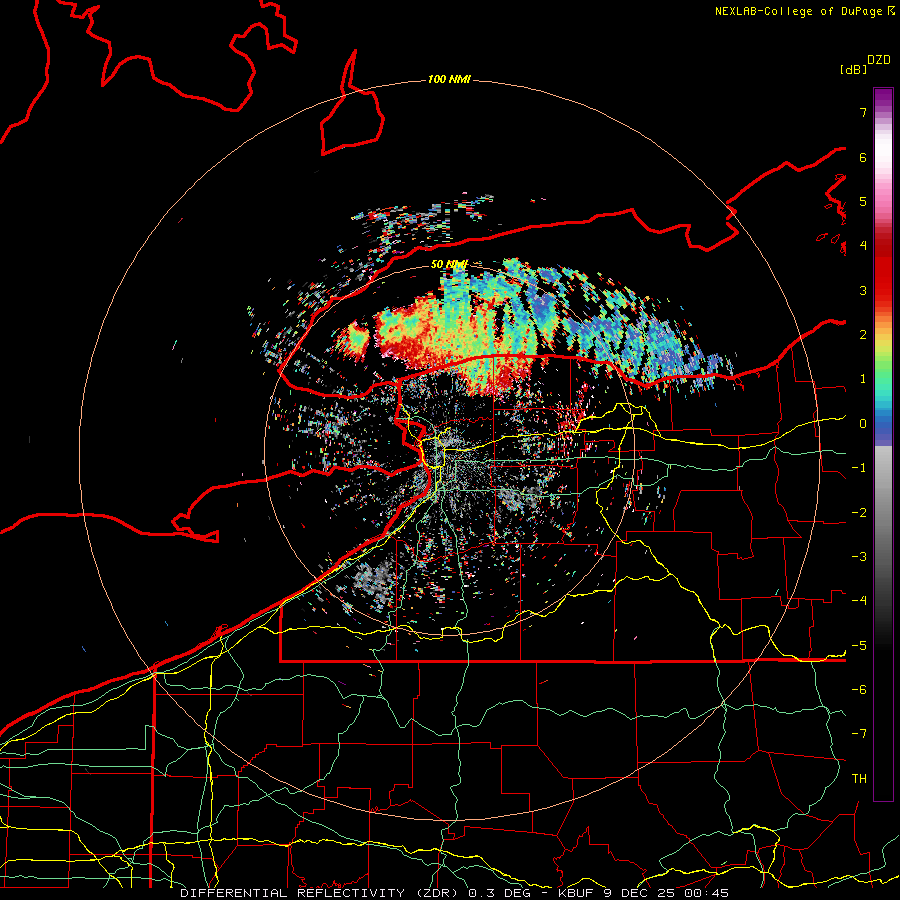
Task: Click the DZD product label
Action: coord(879,60)
